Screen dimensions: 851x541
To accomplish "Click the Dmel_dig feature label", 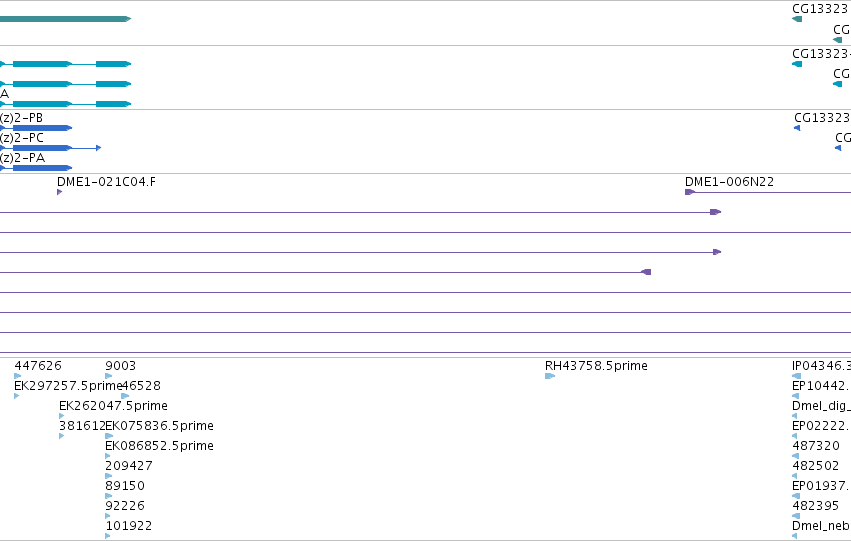I will (x=821, y=406).
